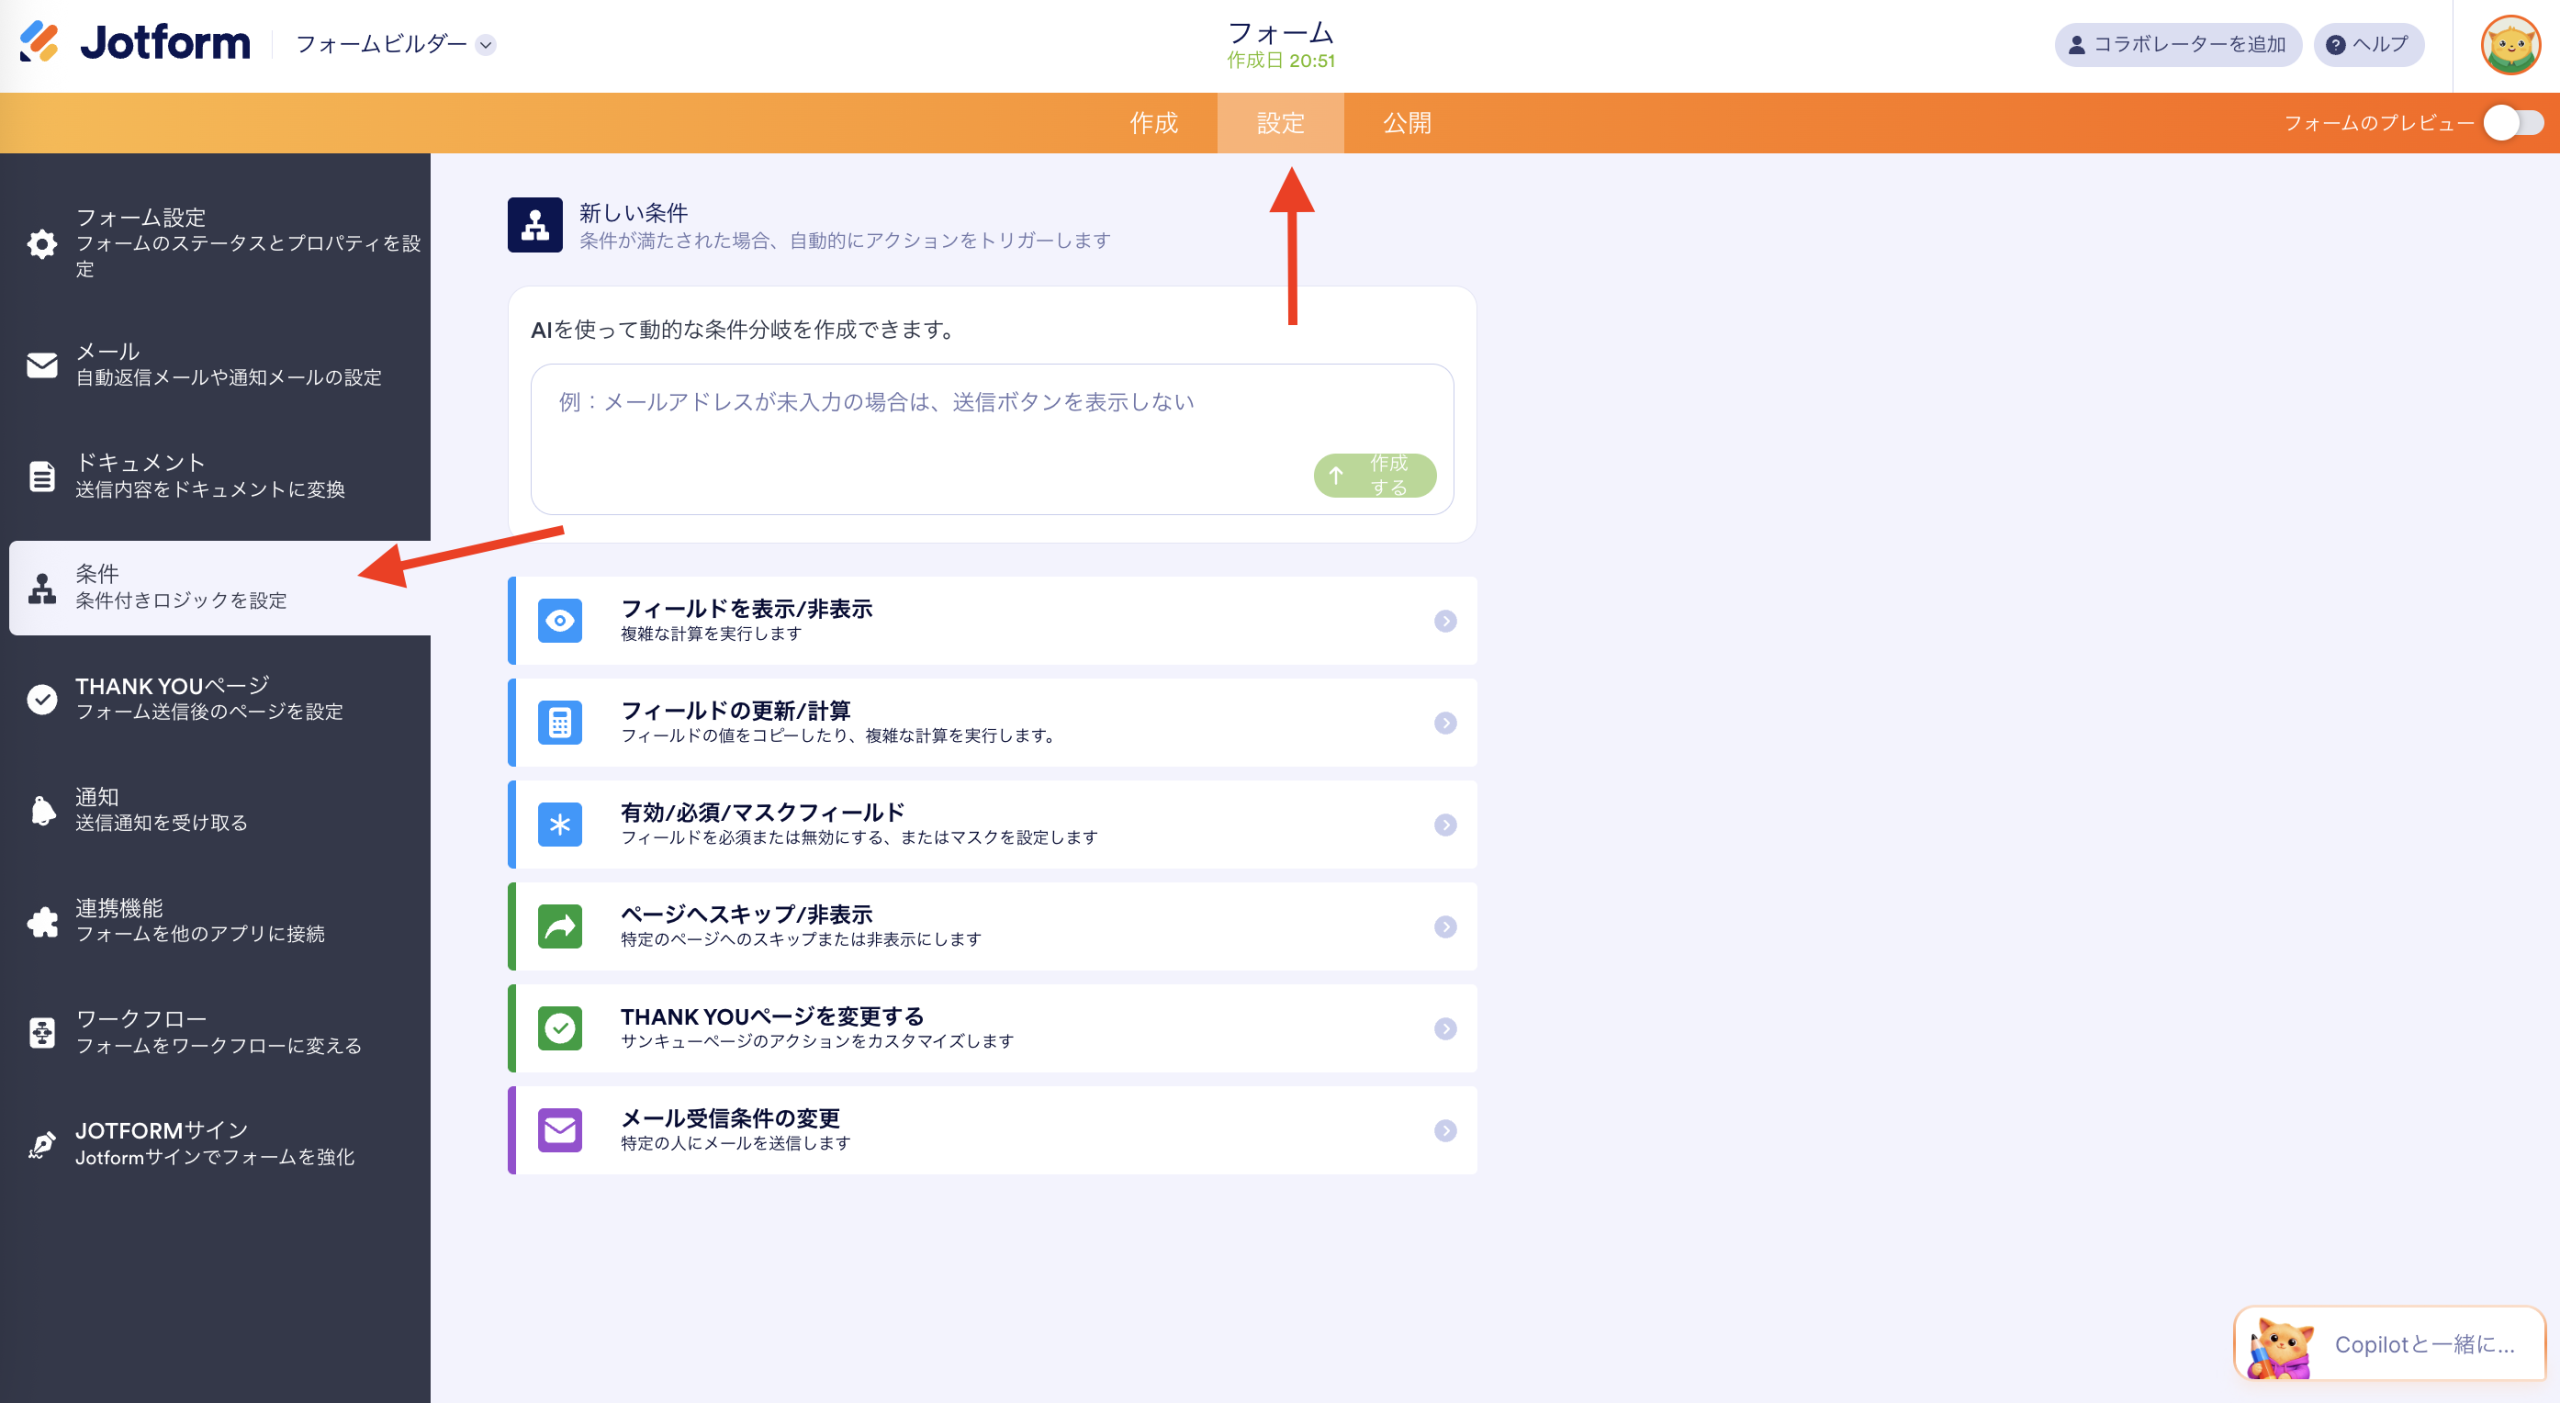Viewport: 2560px width, 1403px height.
Task: Select the メール envelope icon in sidebar
Action: [41, 365]
